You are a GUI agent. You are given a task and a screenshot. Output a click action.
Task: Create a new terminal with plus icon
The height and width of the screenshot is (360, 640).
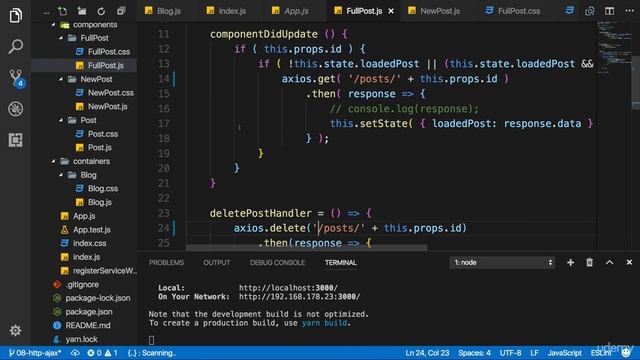tap(570, 262)
